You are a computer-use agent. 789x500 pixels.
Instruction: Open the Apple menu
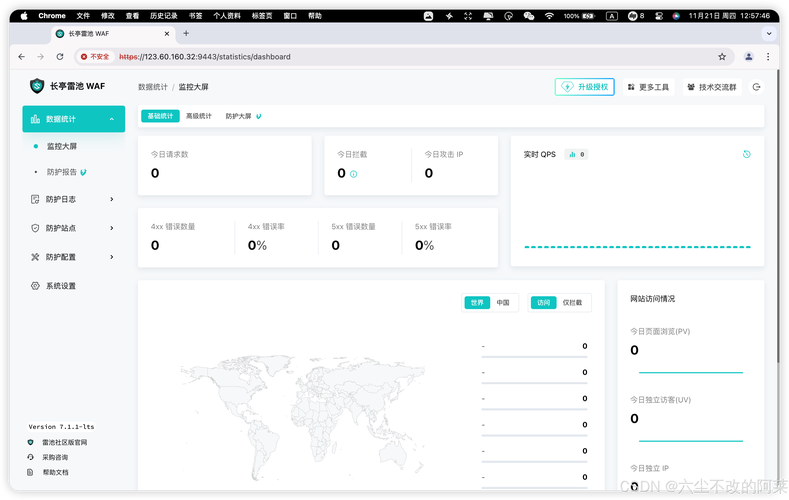pos(24,16)
